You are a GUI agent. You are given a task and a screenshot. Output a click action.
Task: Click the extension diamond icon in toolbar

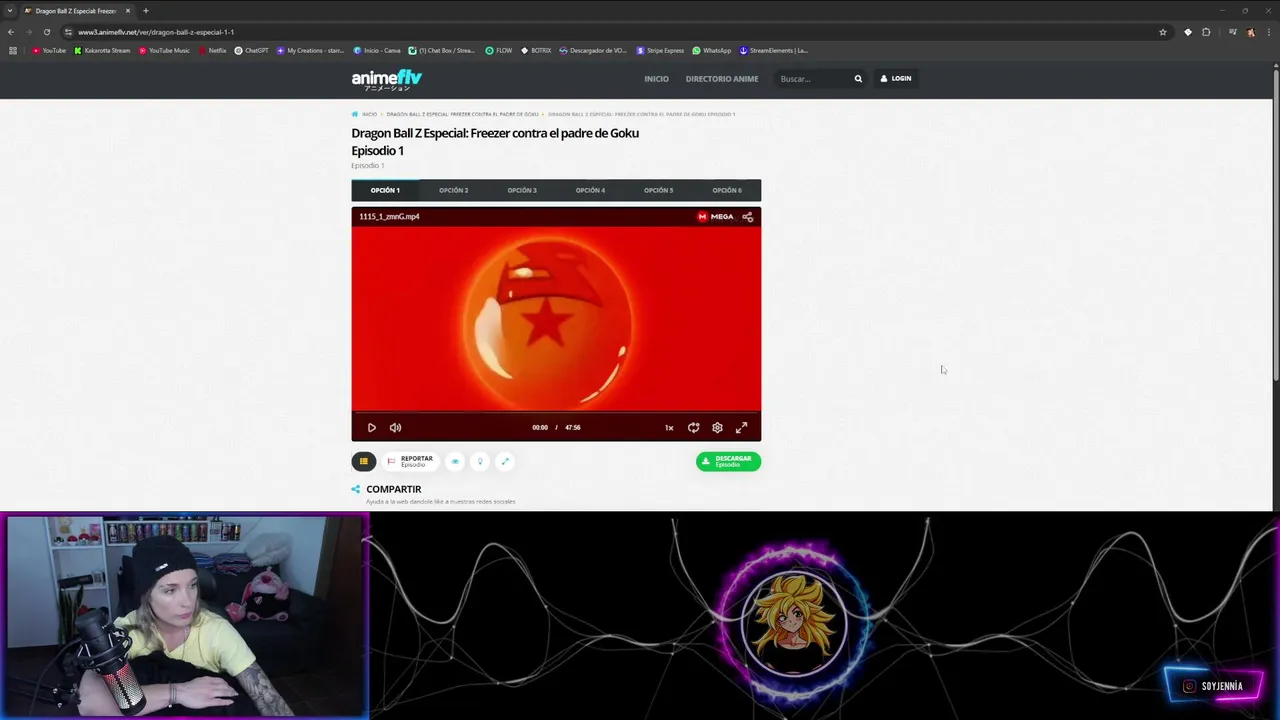[1188, 32]
